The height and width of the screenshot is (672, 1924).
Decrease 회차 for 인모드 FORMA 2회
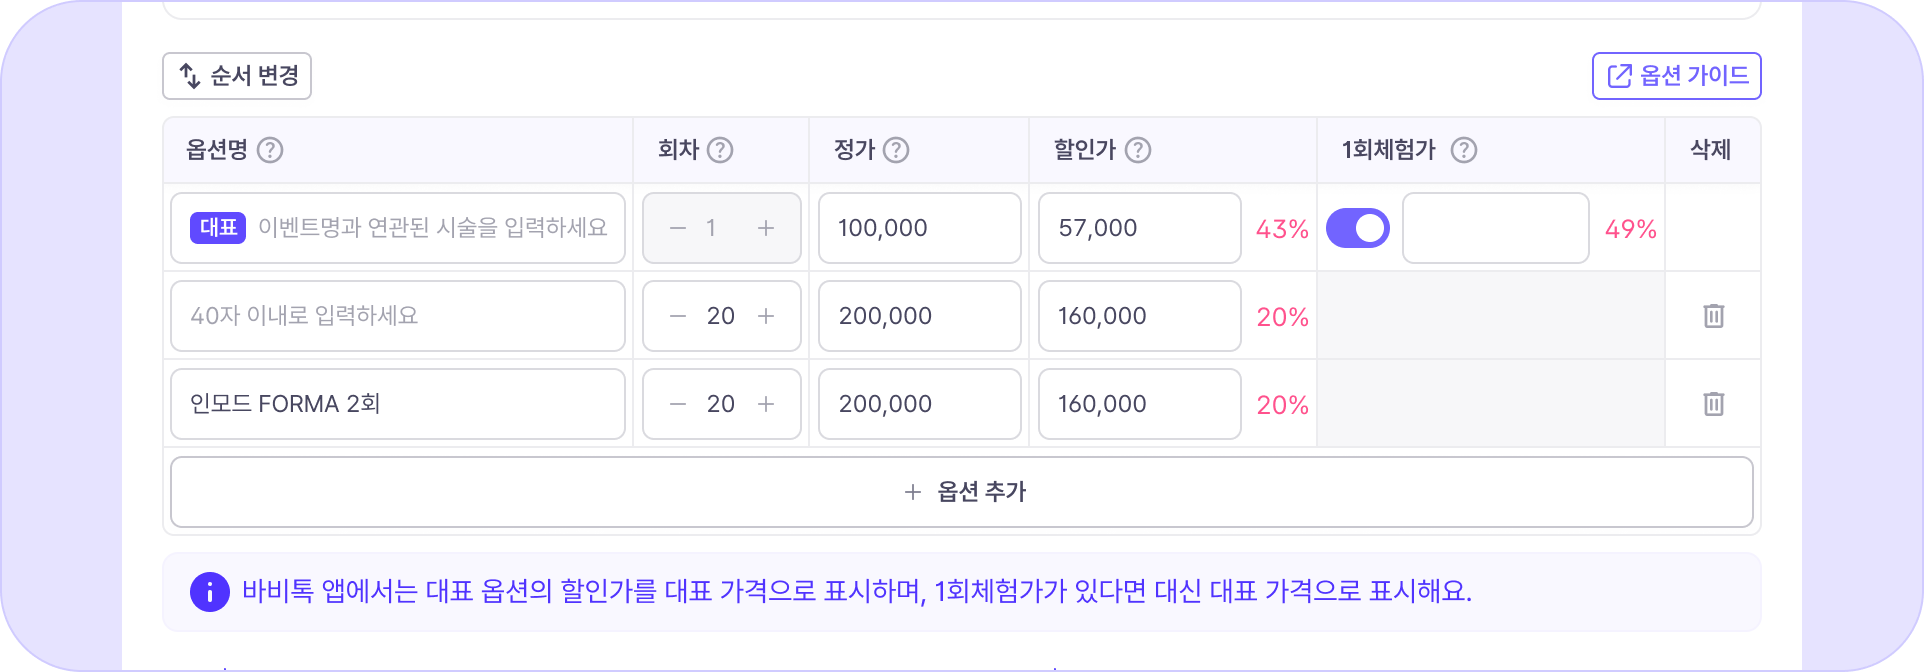(678, 404)
